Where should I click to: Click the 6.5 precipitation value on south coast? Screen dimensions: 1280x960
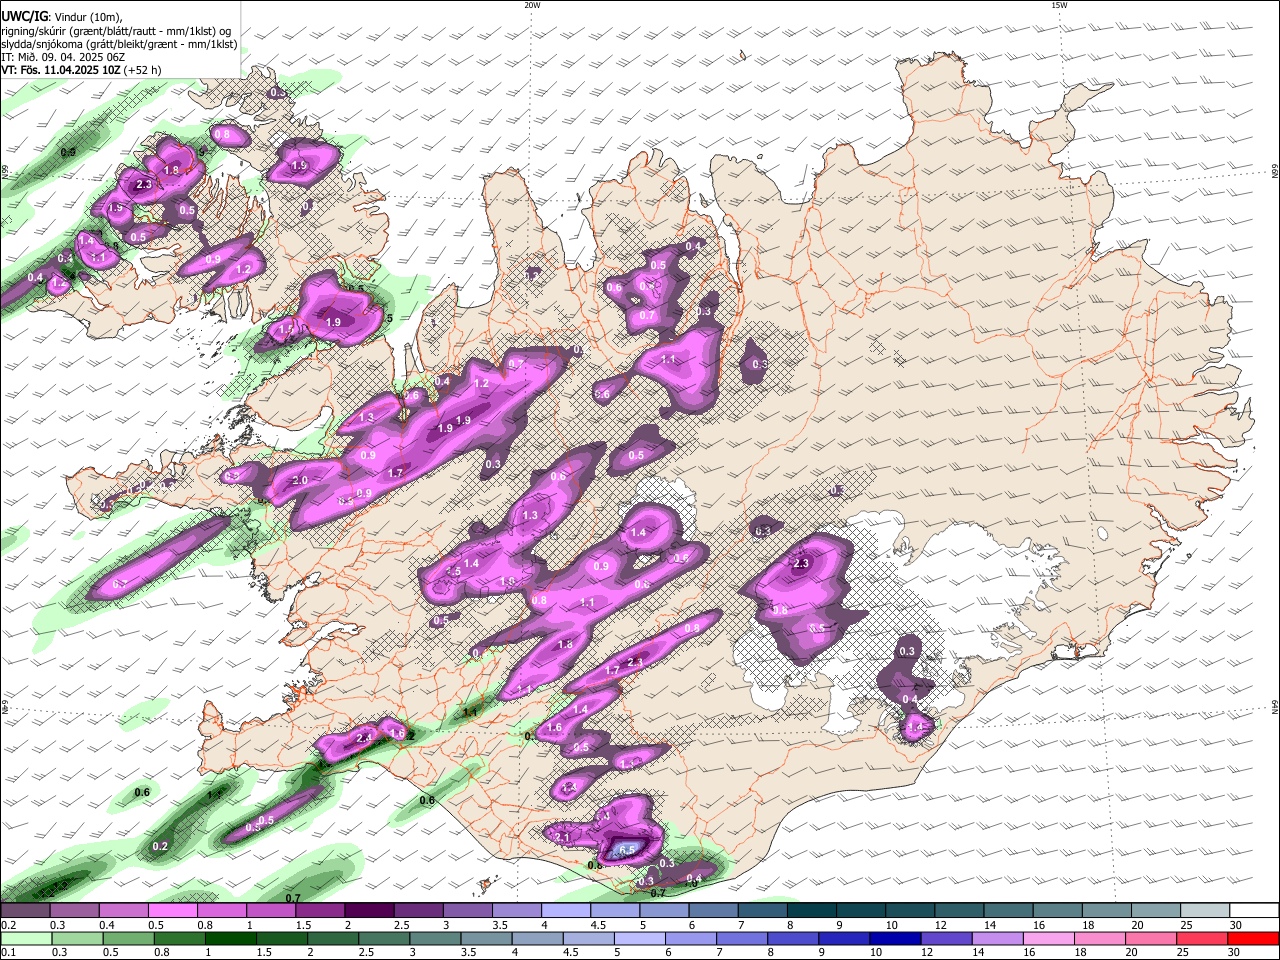click(x=627, y=850)
